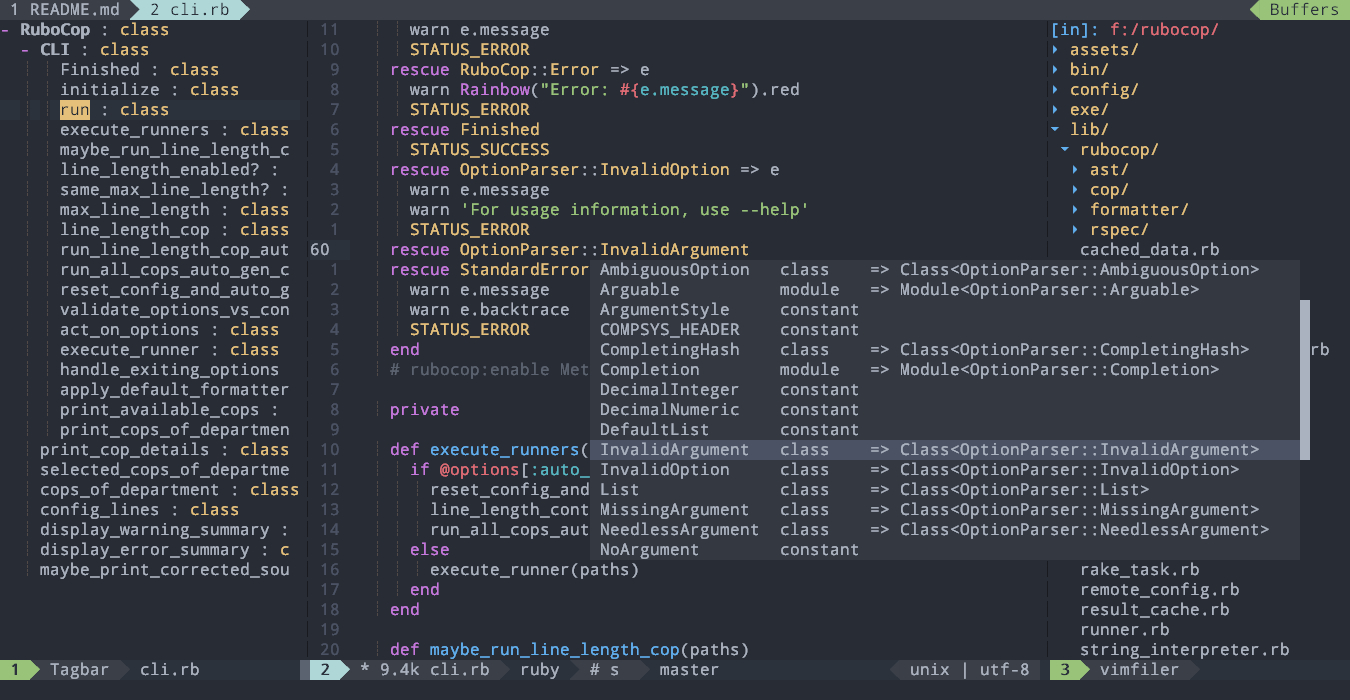1350x700 pixels.
Task: Click the f:/rubocop/ path header in vimfiler
Action: (x=1165, y=30)
